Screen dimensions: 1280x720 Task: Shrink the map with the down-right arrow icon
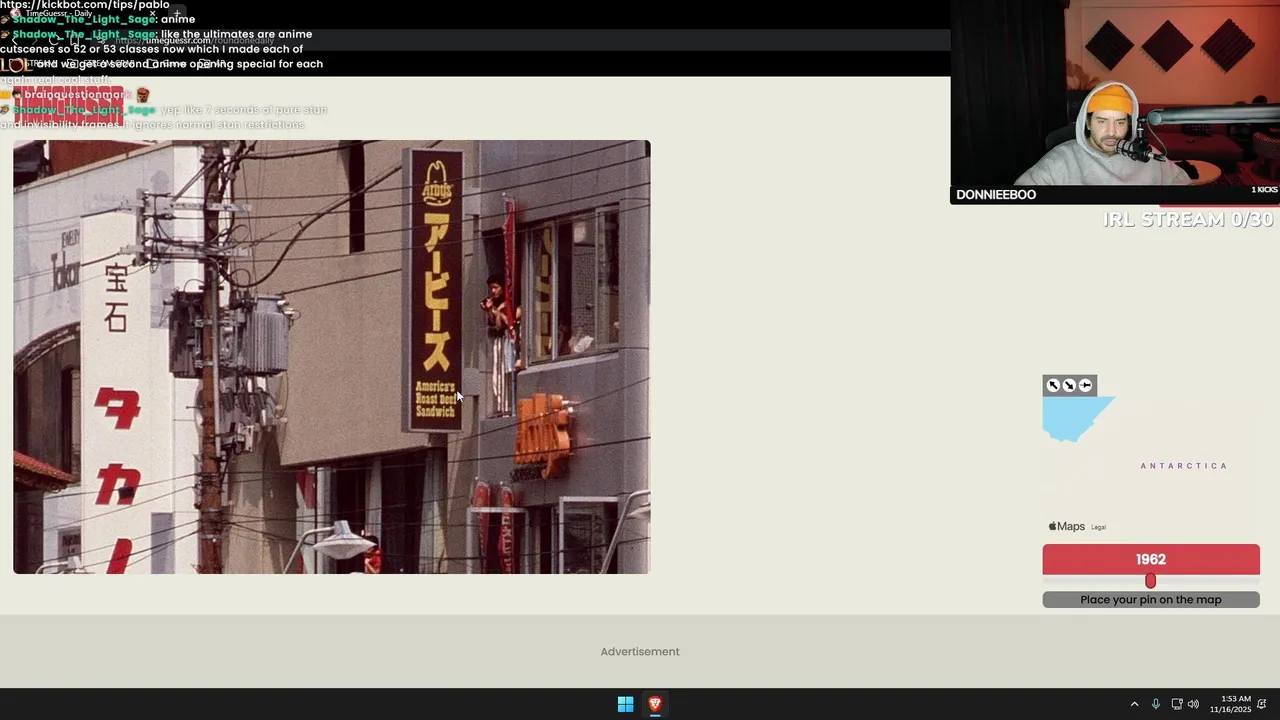coord(1069,385)
